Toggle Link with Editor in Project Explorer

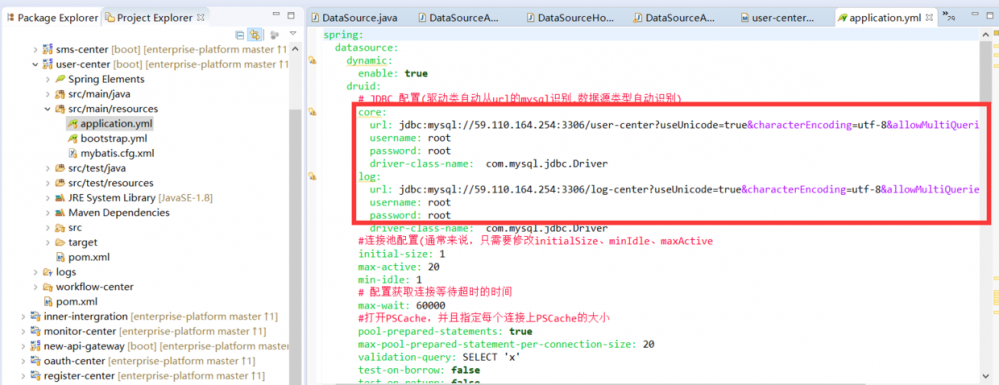[255, 34]
